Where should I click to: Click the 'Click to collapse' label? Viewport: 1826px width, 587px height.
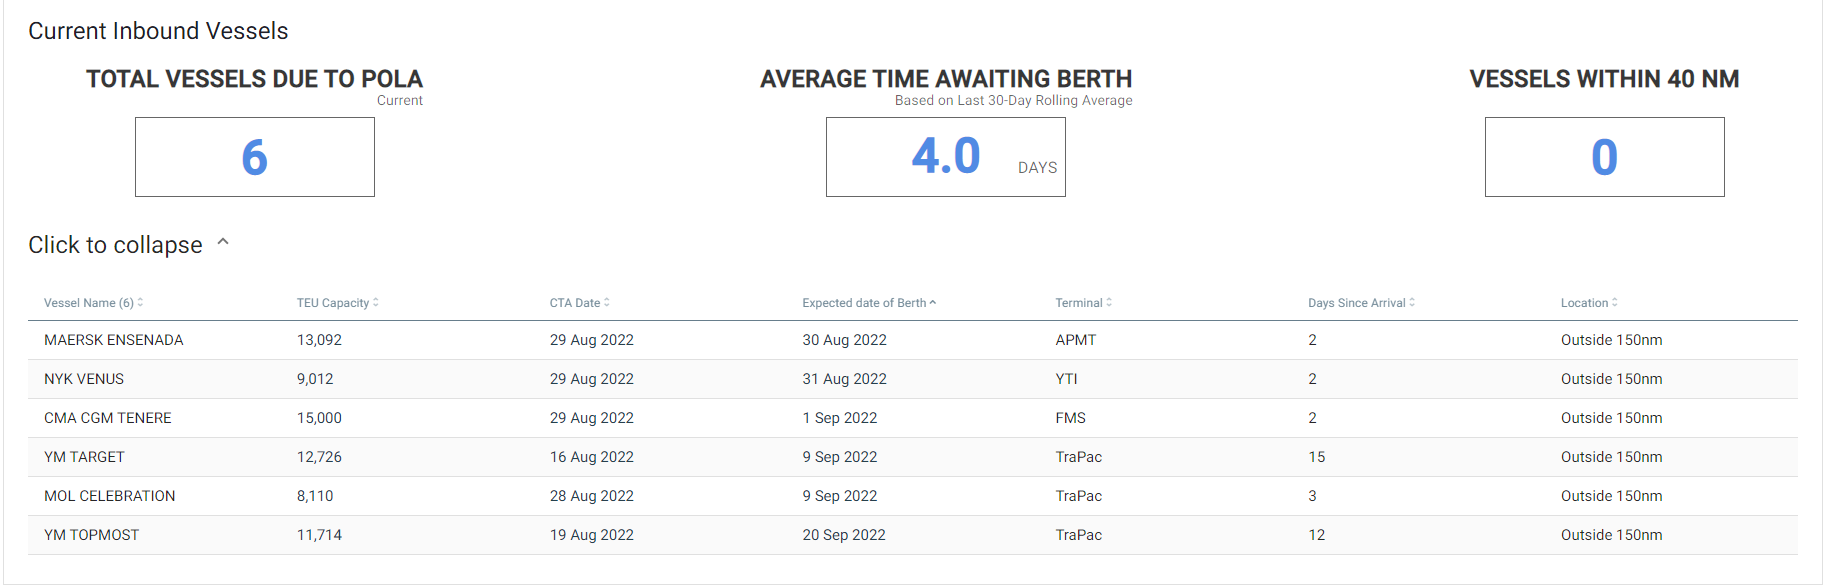pyautogui.click(x=115, y=245)
